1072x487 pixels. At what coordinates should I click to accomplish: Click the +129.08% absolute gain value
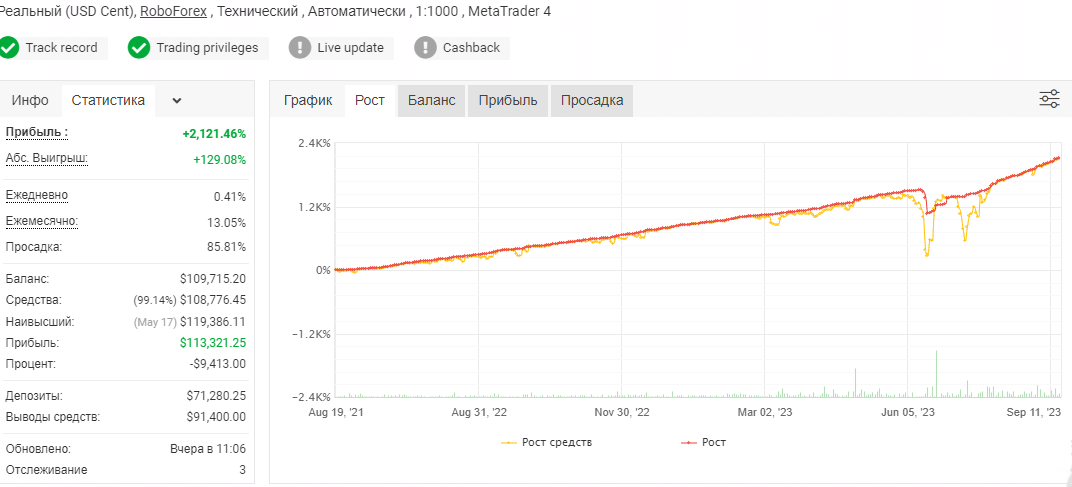[219, 160]
